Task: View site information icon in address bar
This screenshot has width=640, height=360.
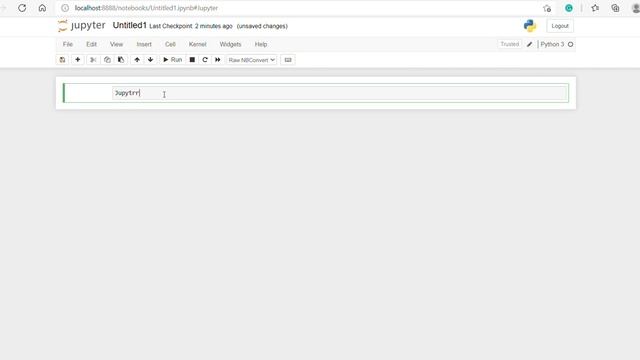Action: point(65,8)
